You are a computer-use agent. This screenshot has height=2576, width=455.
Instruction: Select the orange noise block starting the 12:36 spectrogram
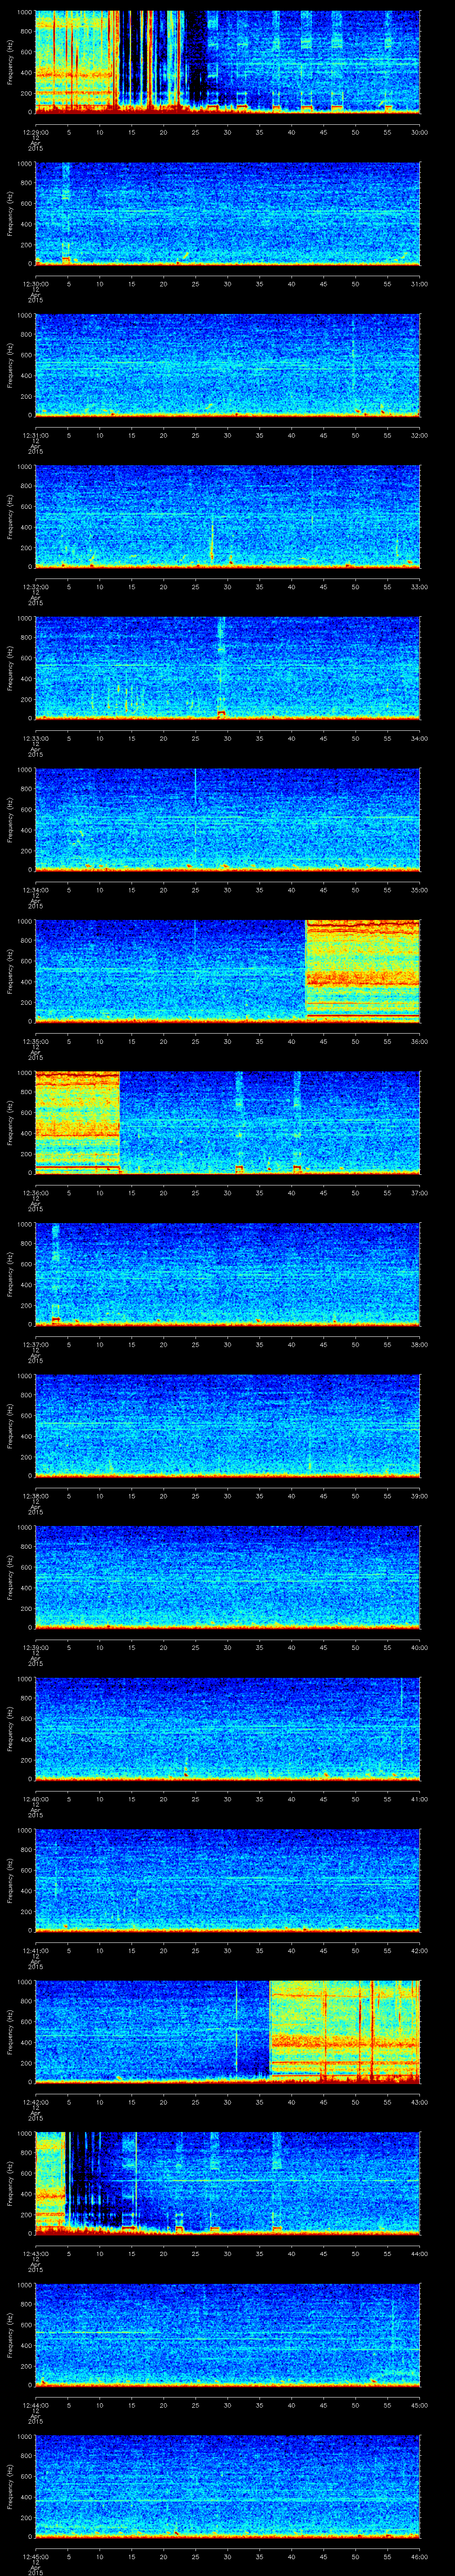pos(76,1120)
